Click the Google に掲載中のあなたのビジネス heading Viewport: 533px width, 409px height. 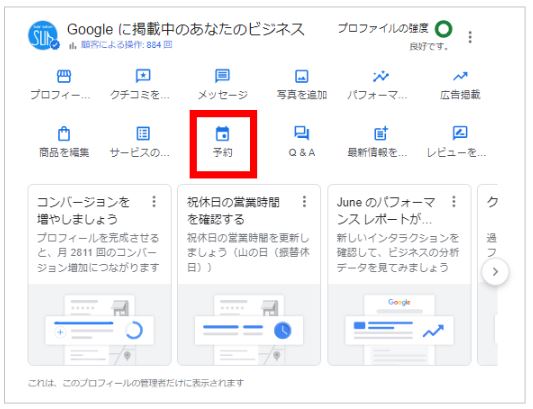tap(186, 29)
